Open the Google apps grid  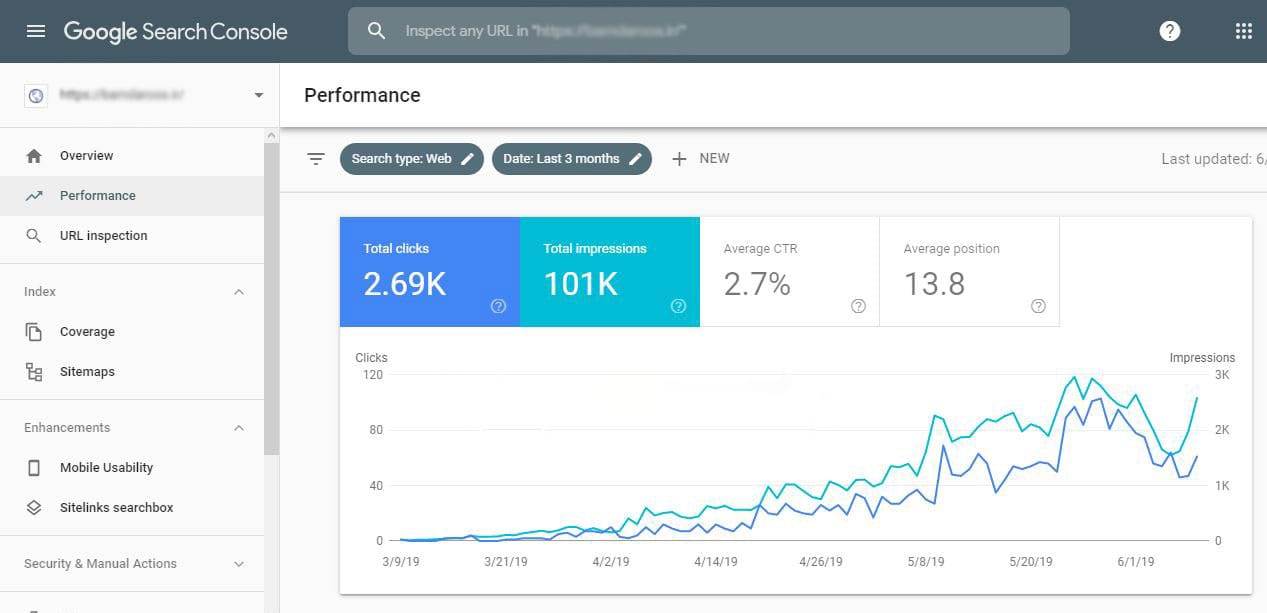(x=1243, y=31)
